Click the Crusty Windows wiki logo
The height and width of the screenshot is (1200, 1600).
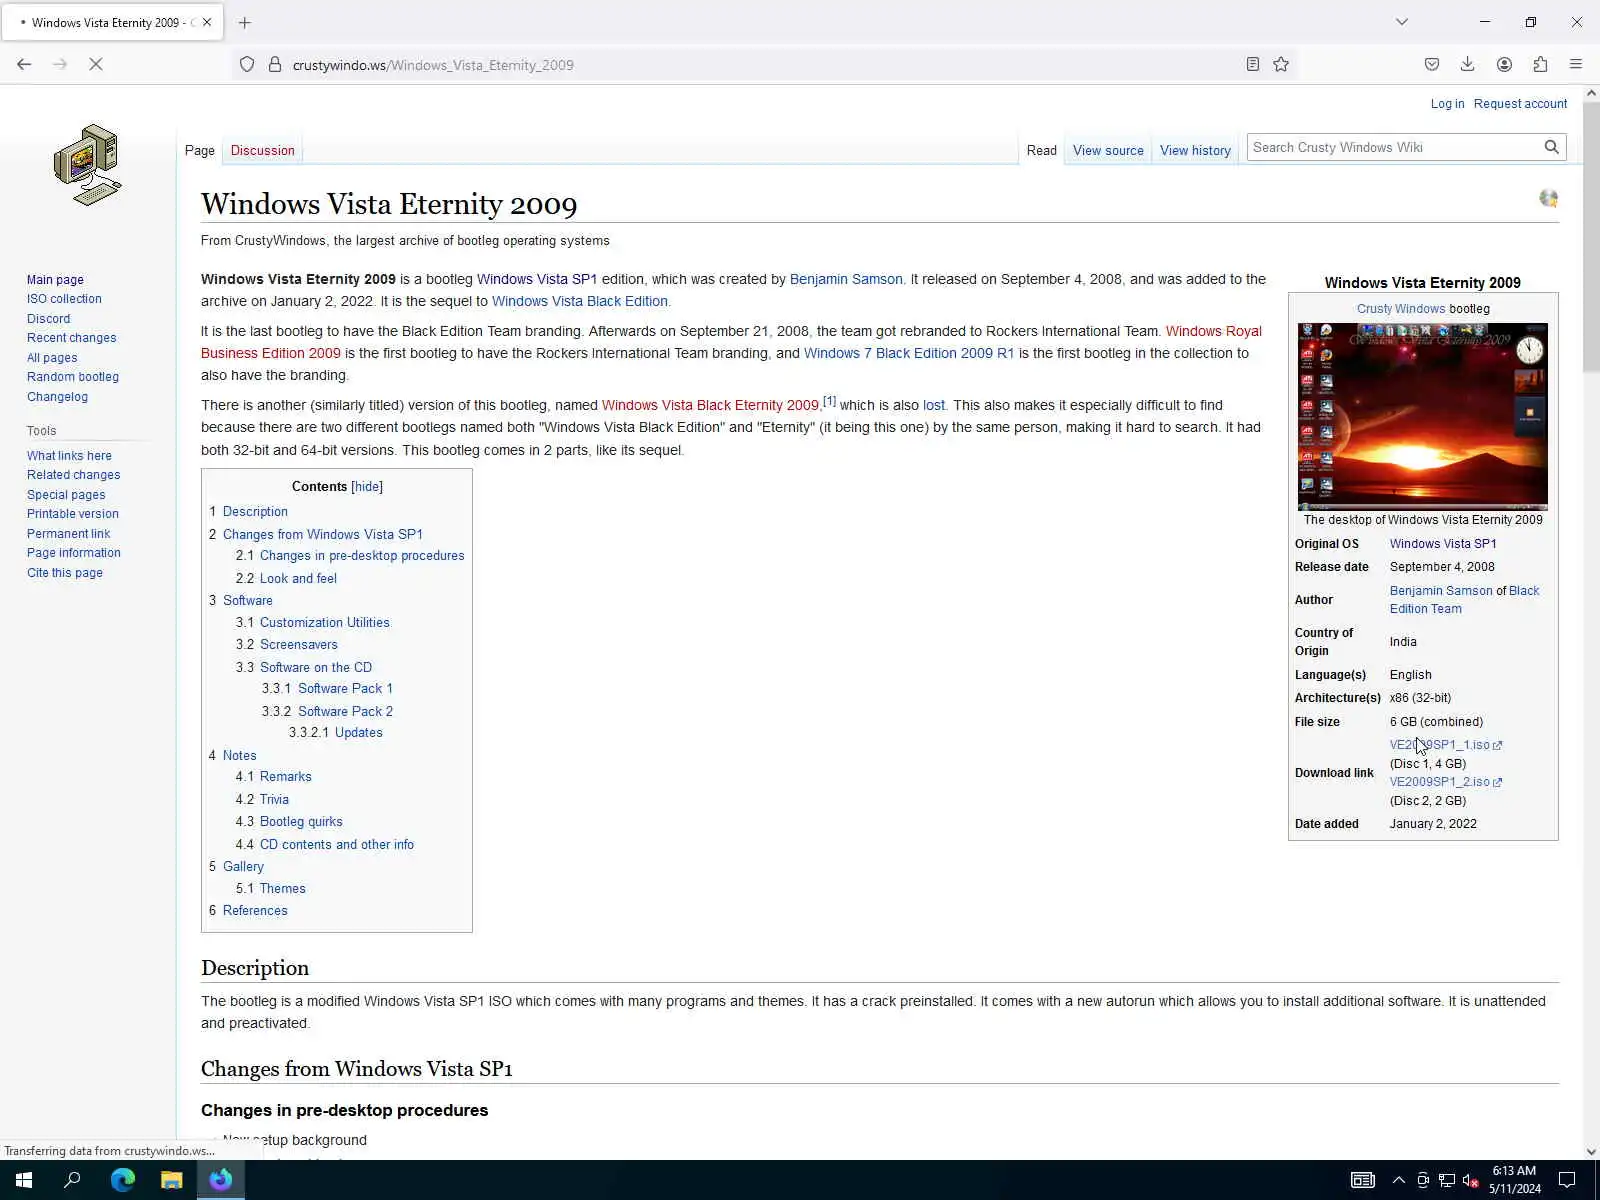pyautogui.click(x=88, y=165)
